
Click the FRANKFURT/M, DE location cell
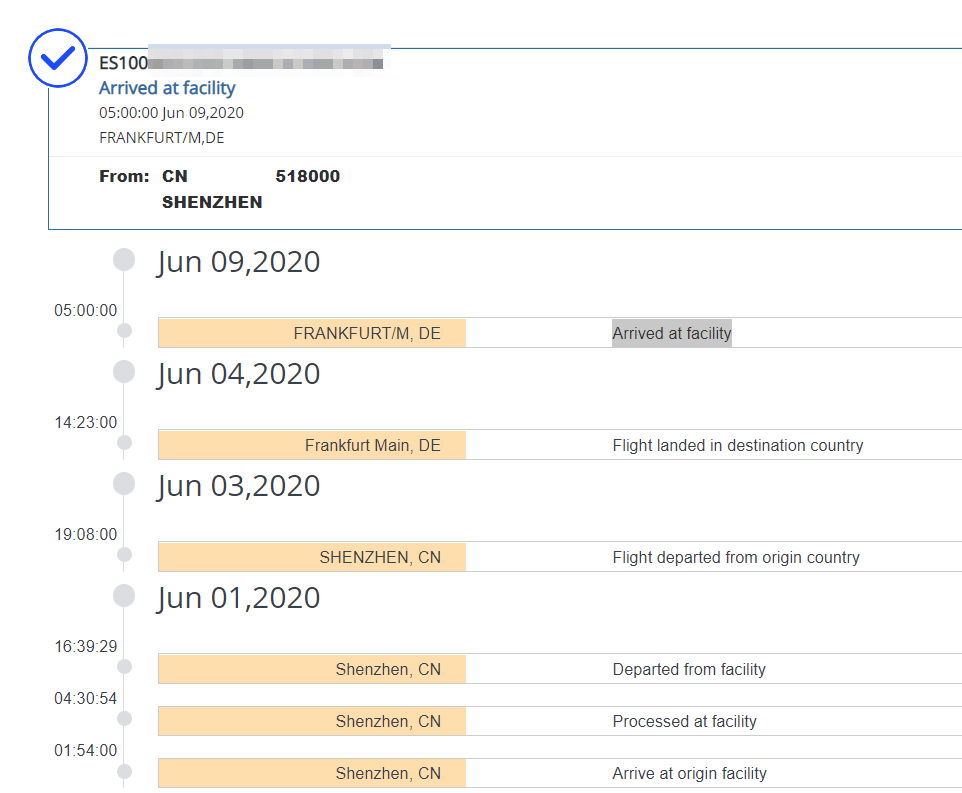312,333
